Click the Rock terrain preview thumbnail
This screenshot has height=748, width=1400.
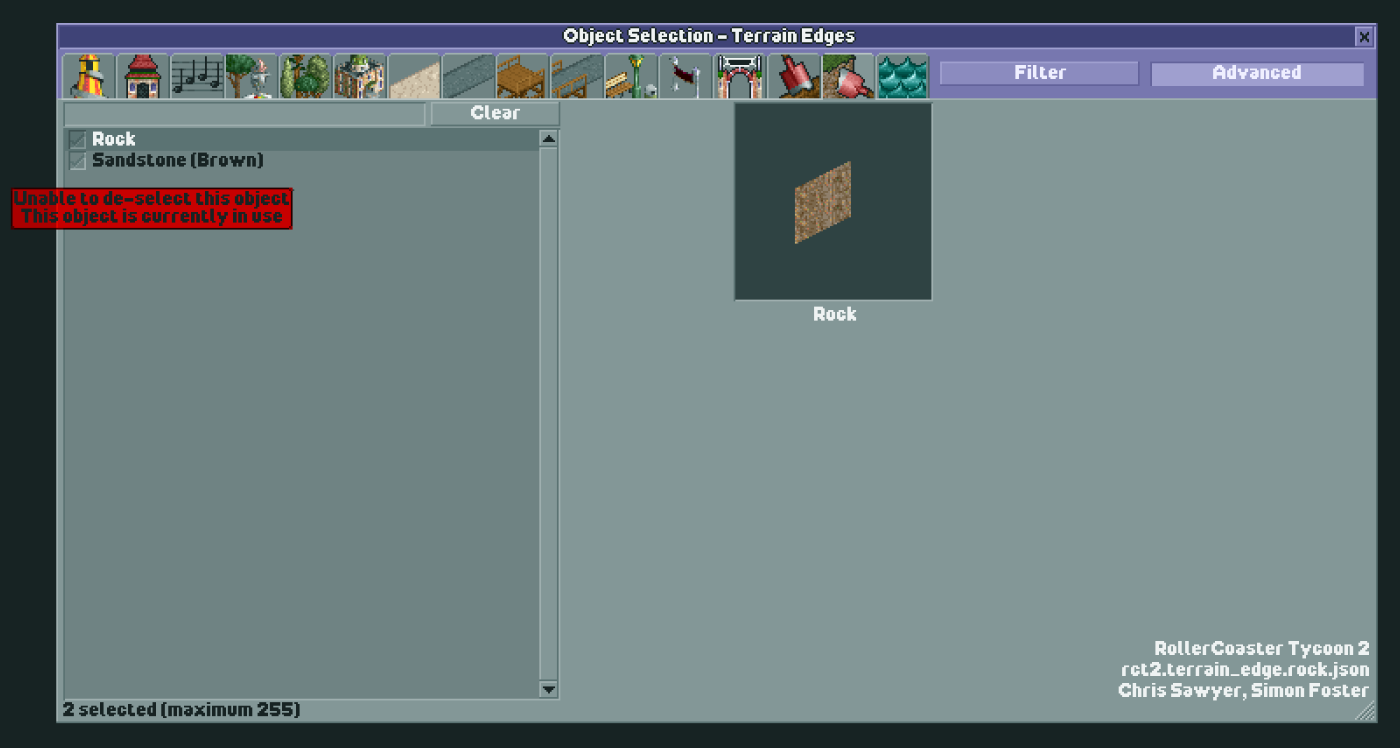pos(833,200)
